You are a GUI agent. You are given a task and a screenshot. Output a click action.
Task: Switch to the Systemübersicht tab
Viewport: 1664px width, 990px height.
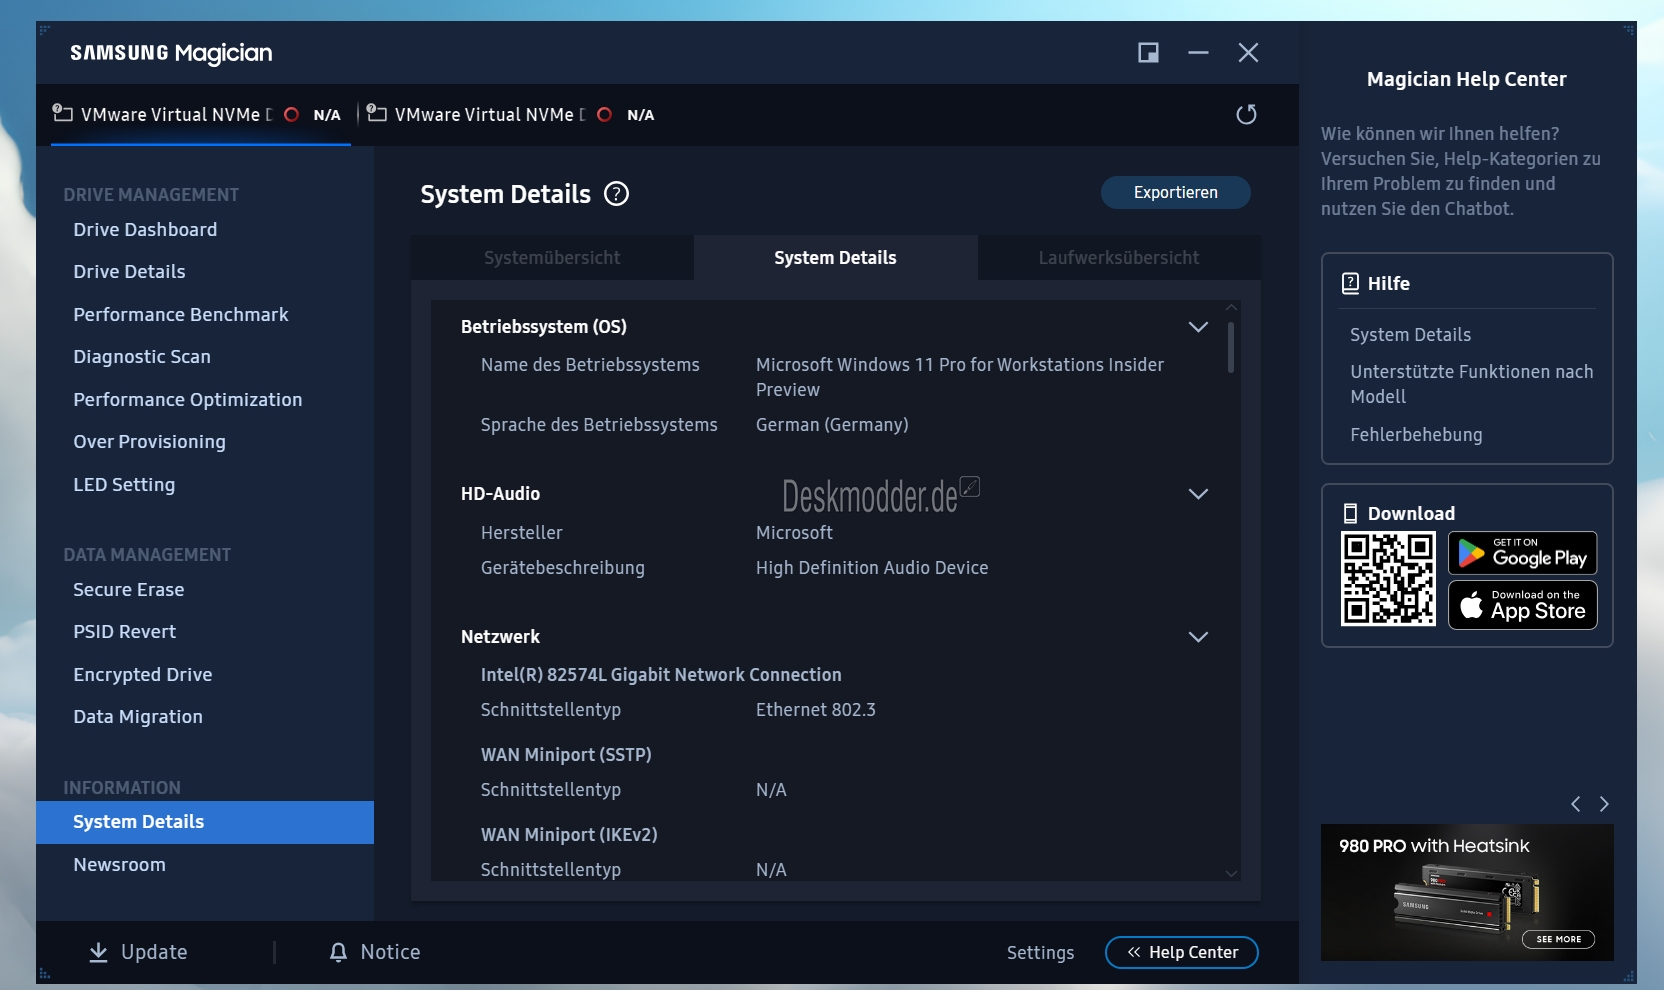[x=552, y=258]
